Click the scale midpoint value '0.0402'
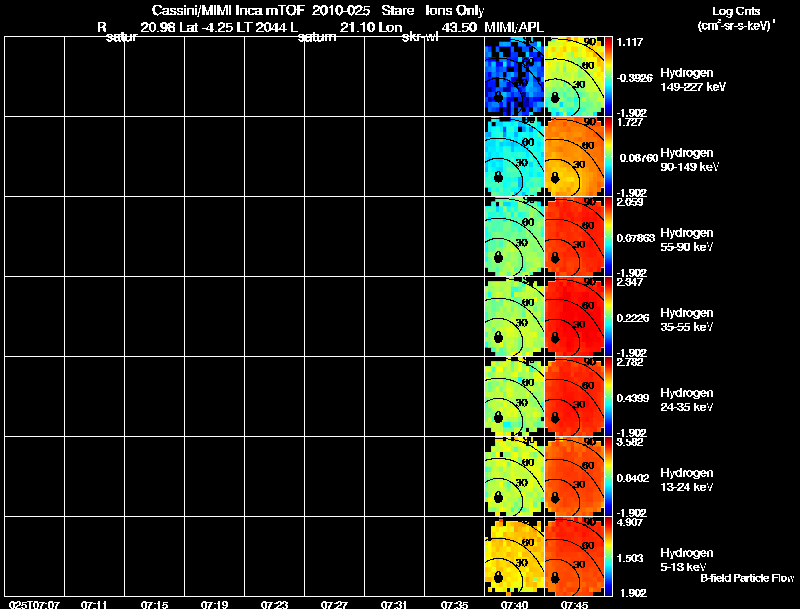This screenshot has width=800, height=609. [633, 478]
